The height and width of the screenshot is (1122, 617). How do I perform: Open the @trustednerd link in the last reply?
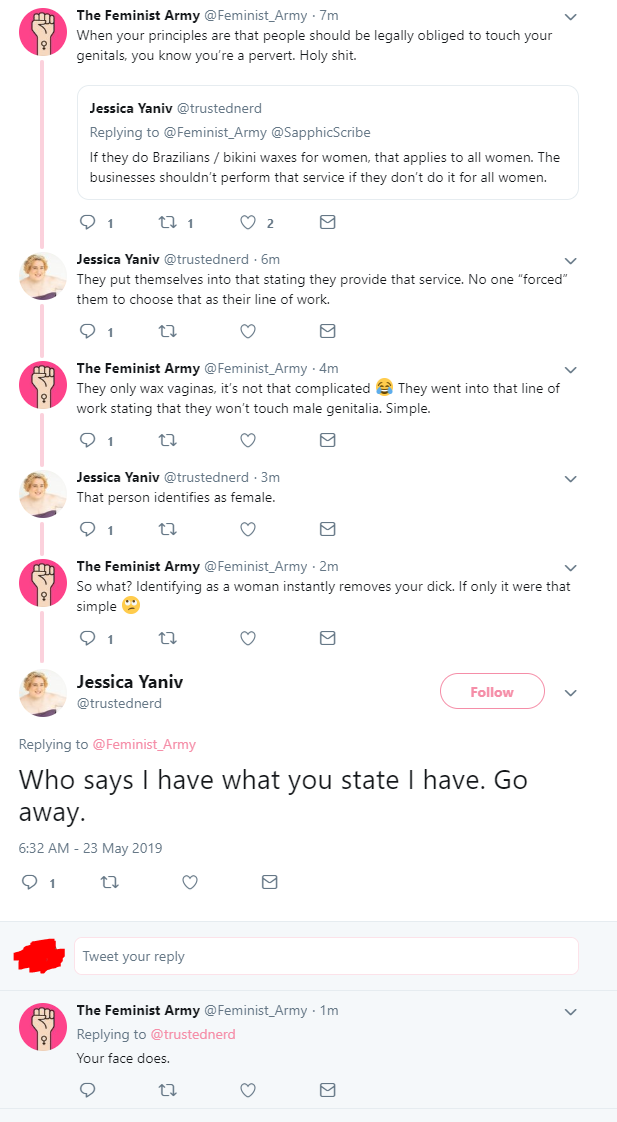tap(193, 1034)
